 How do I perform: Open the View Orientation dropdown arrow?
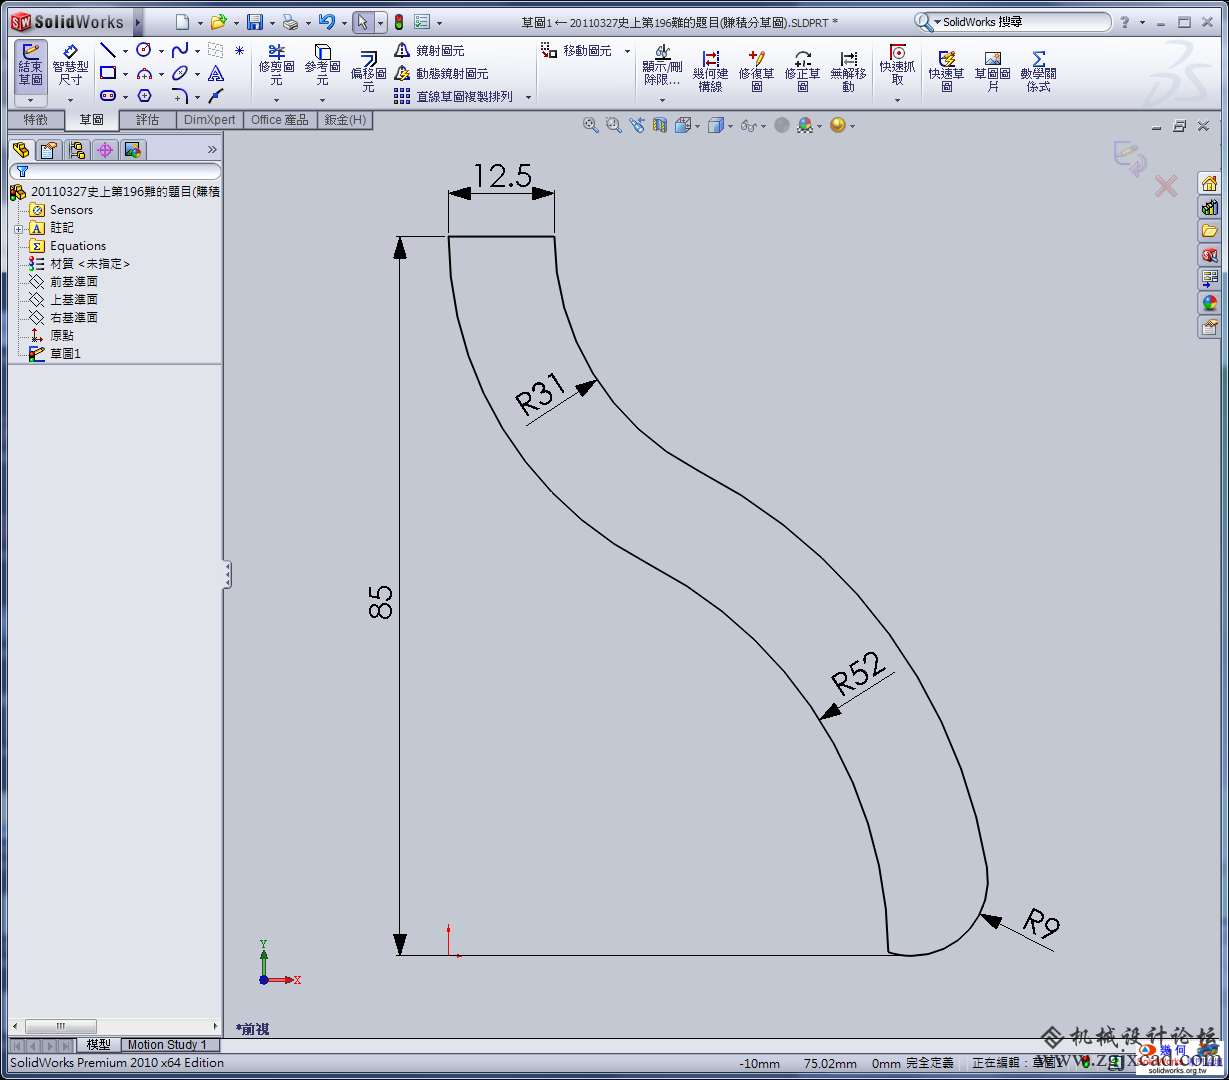[x=697, y=126]
